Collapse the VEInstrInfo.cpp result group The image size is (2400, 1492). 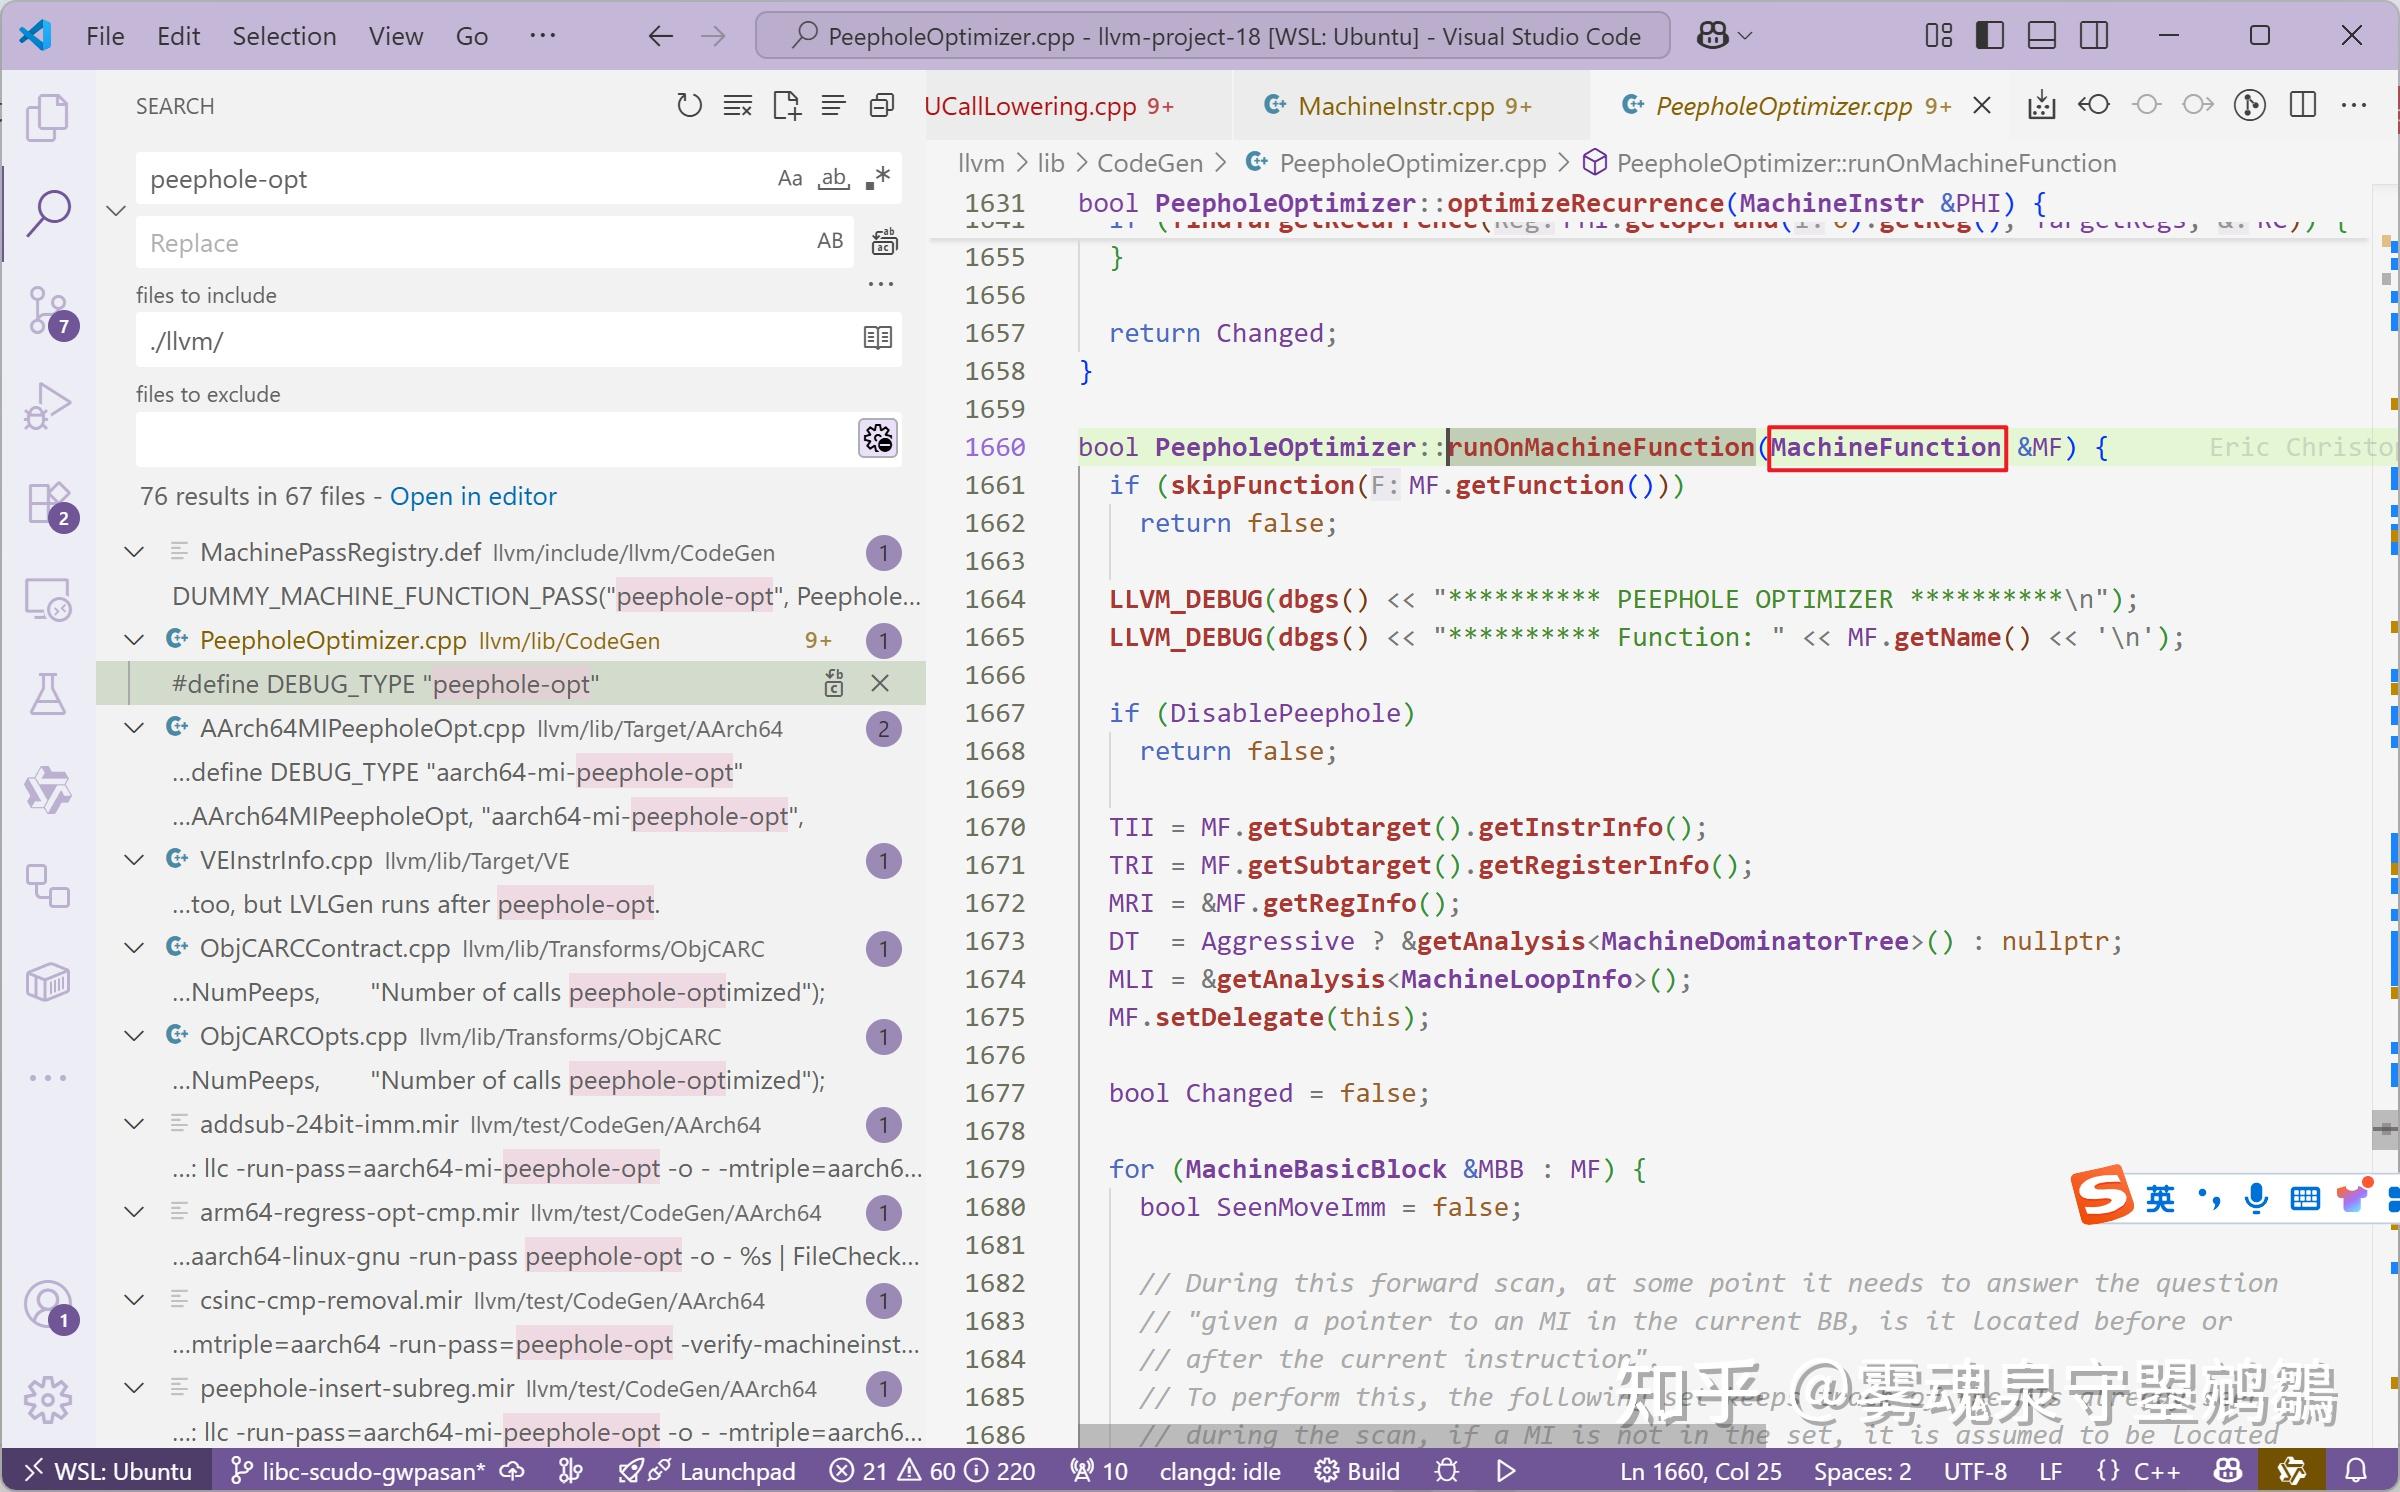134,861
